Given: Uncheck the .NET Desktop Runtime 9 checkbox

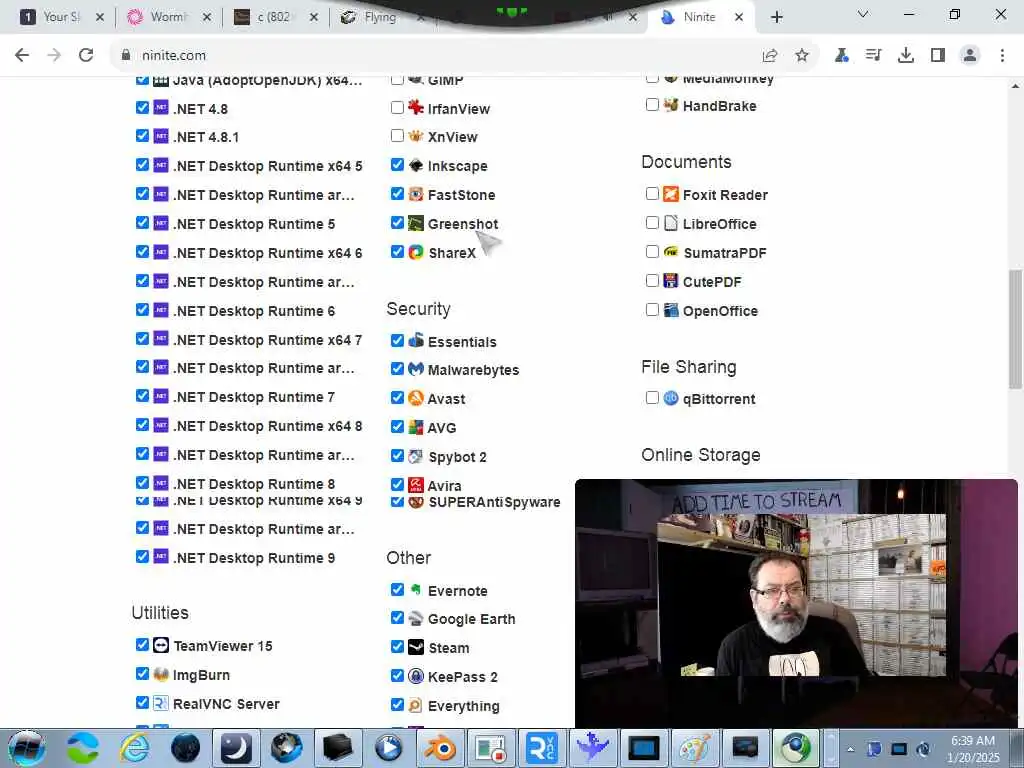Looking at the screenshot, I should pyautogui.click(x=142, y=556).
